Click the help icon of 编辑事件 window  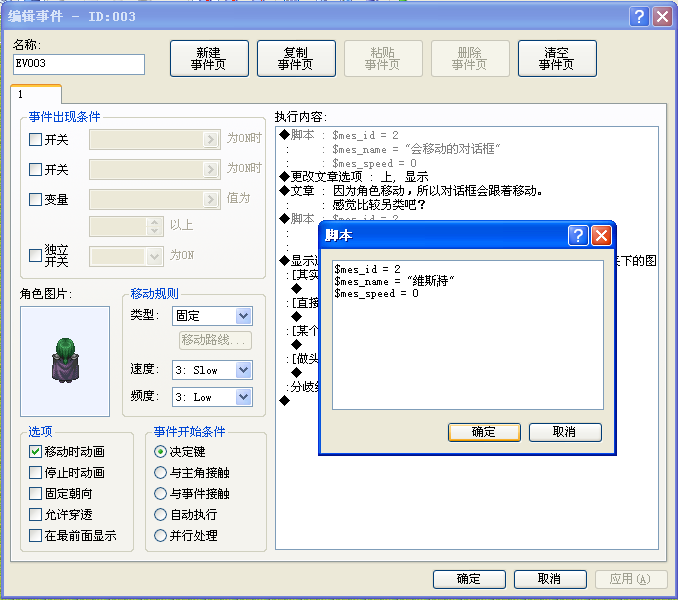pyautogui.click(x=639, y=17)
